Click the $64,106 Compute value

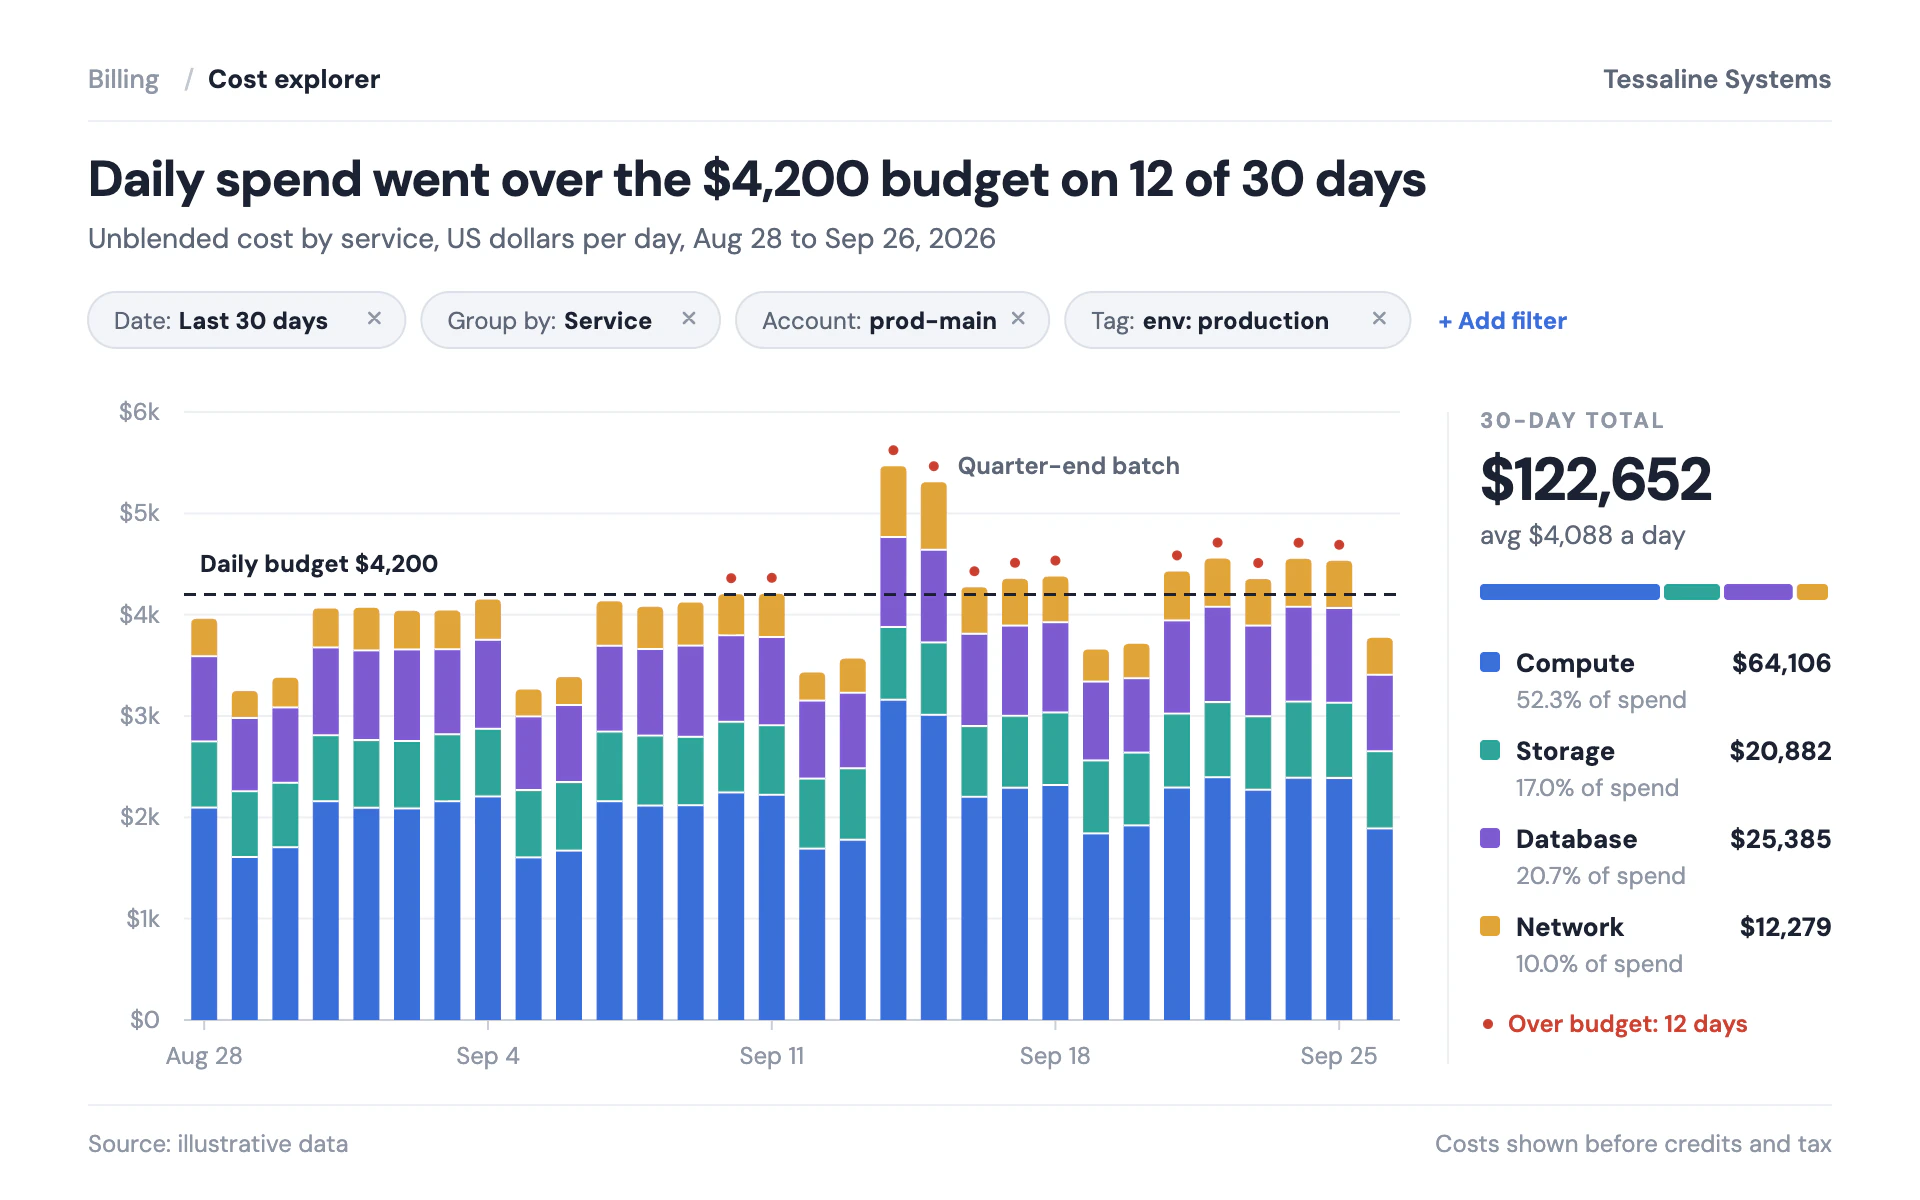click(x=1781, y=663)
